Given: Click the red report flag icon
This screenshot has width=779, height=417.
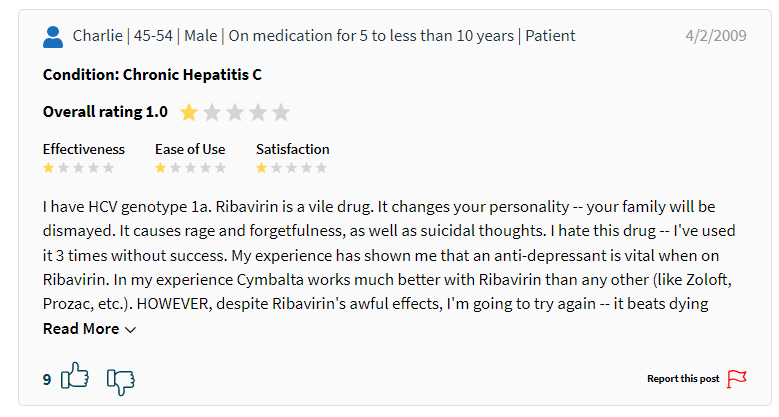Looking at the screenshot, I should pos(737,379).
